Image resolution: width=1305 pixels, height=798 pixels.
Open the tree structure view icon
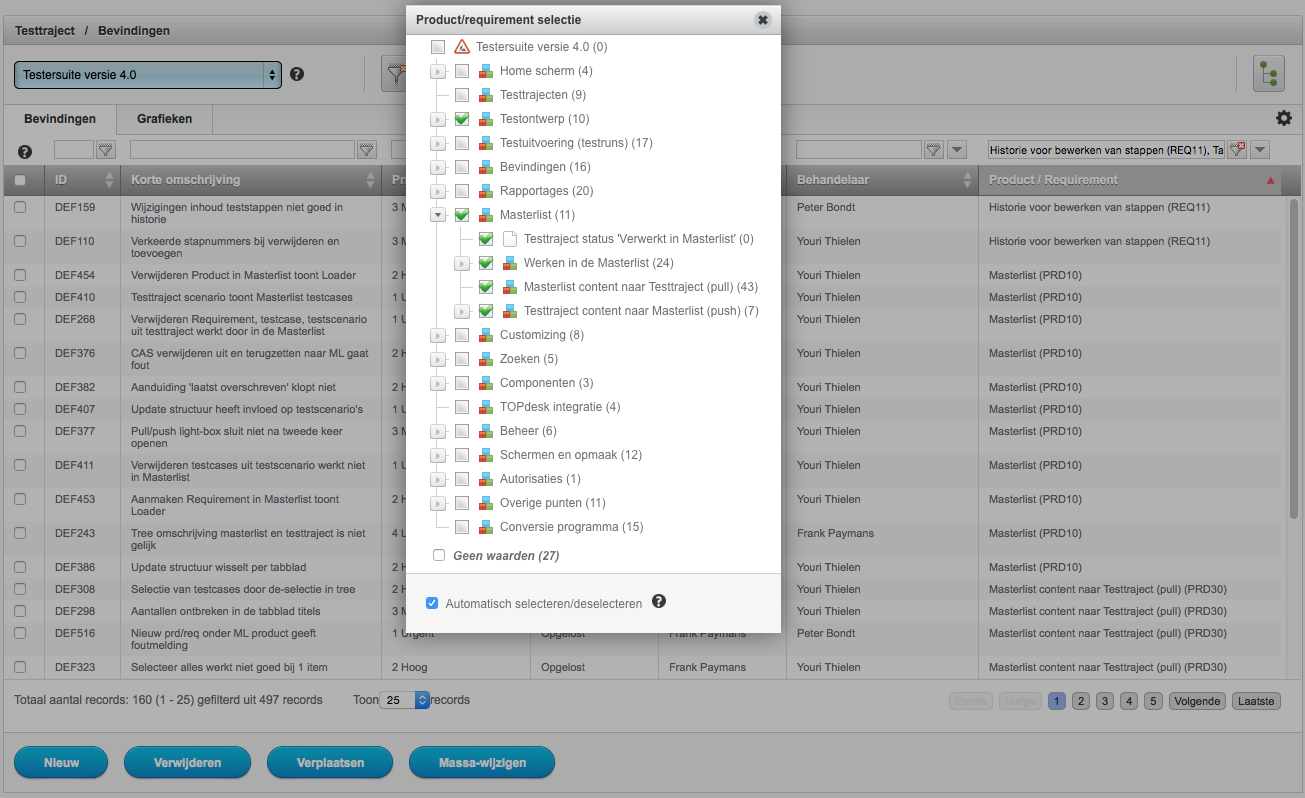tap(1269, 74)
